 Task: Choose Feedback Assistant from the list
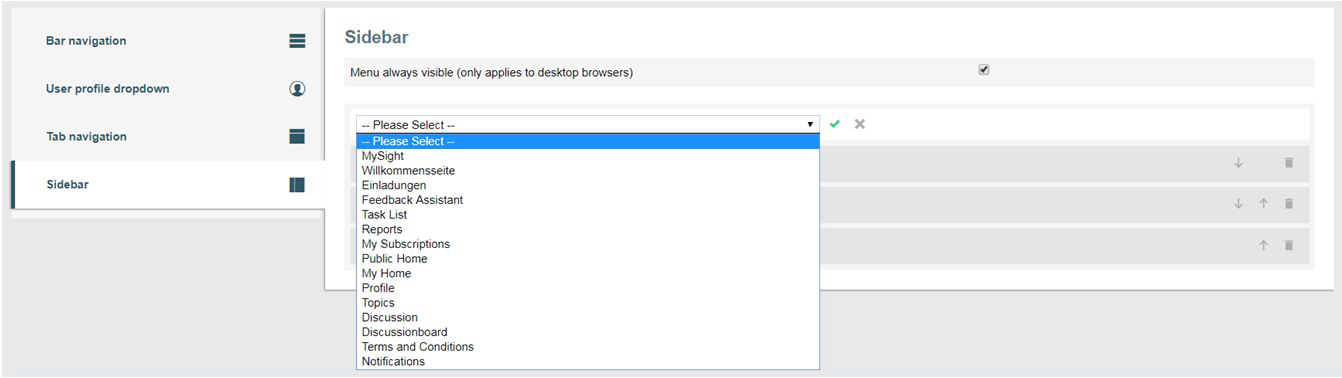588,200
